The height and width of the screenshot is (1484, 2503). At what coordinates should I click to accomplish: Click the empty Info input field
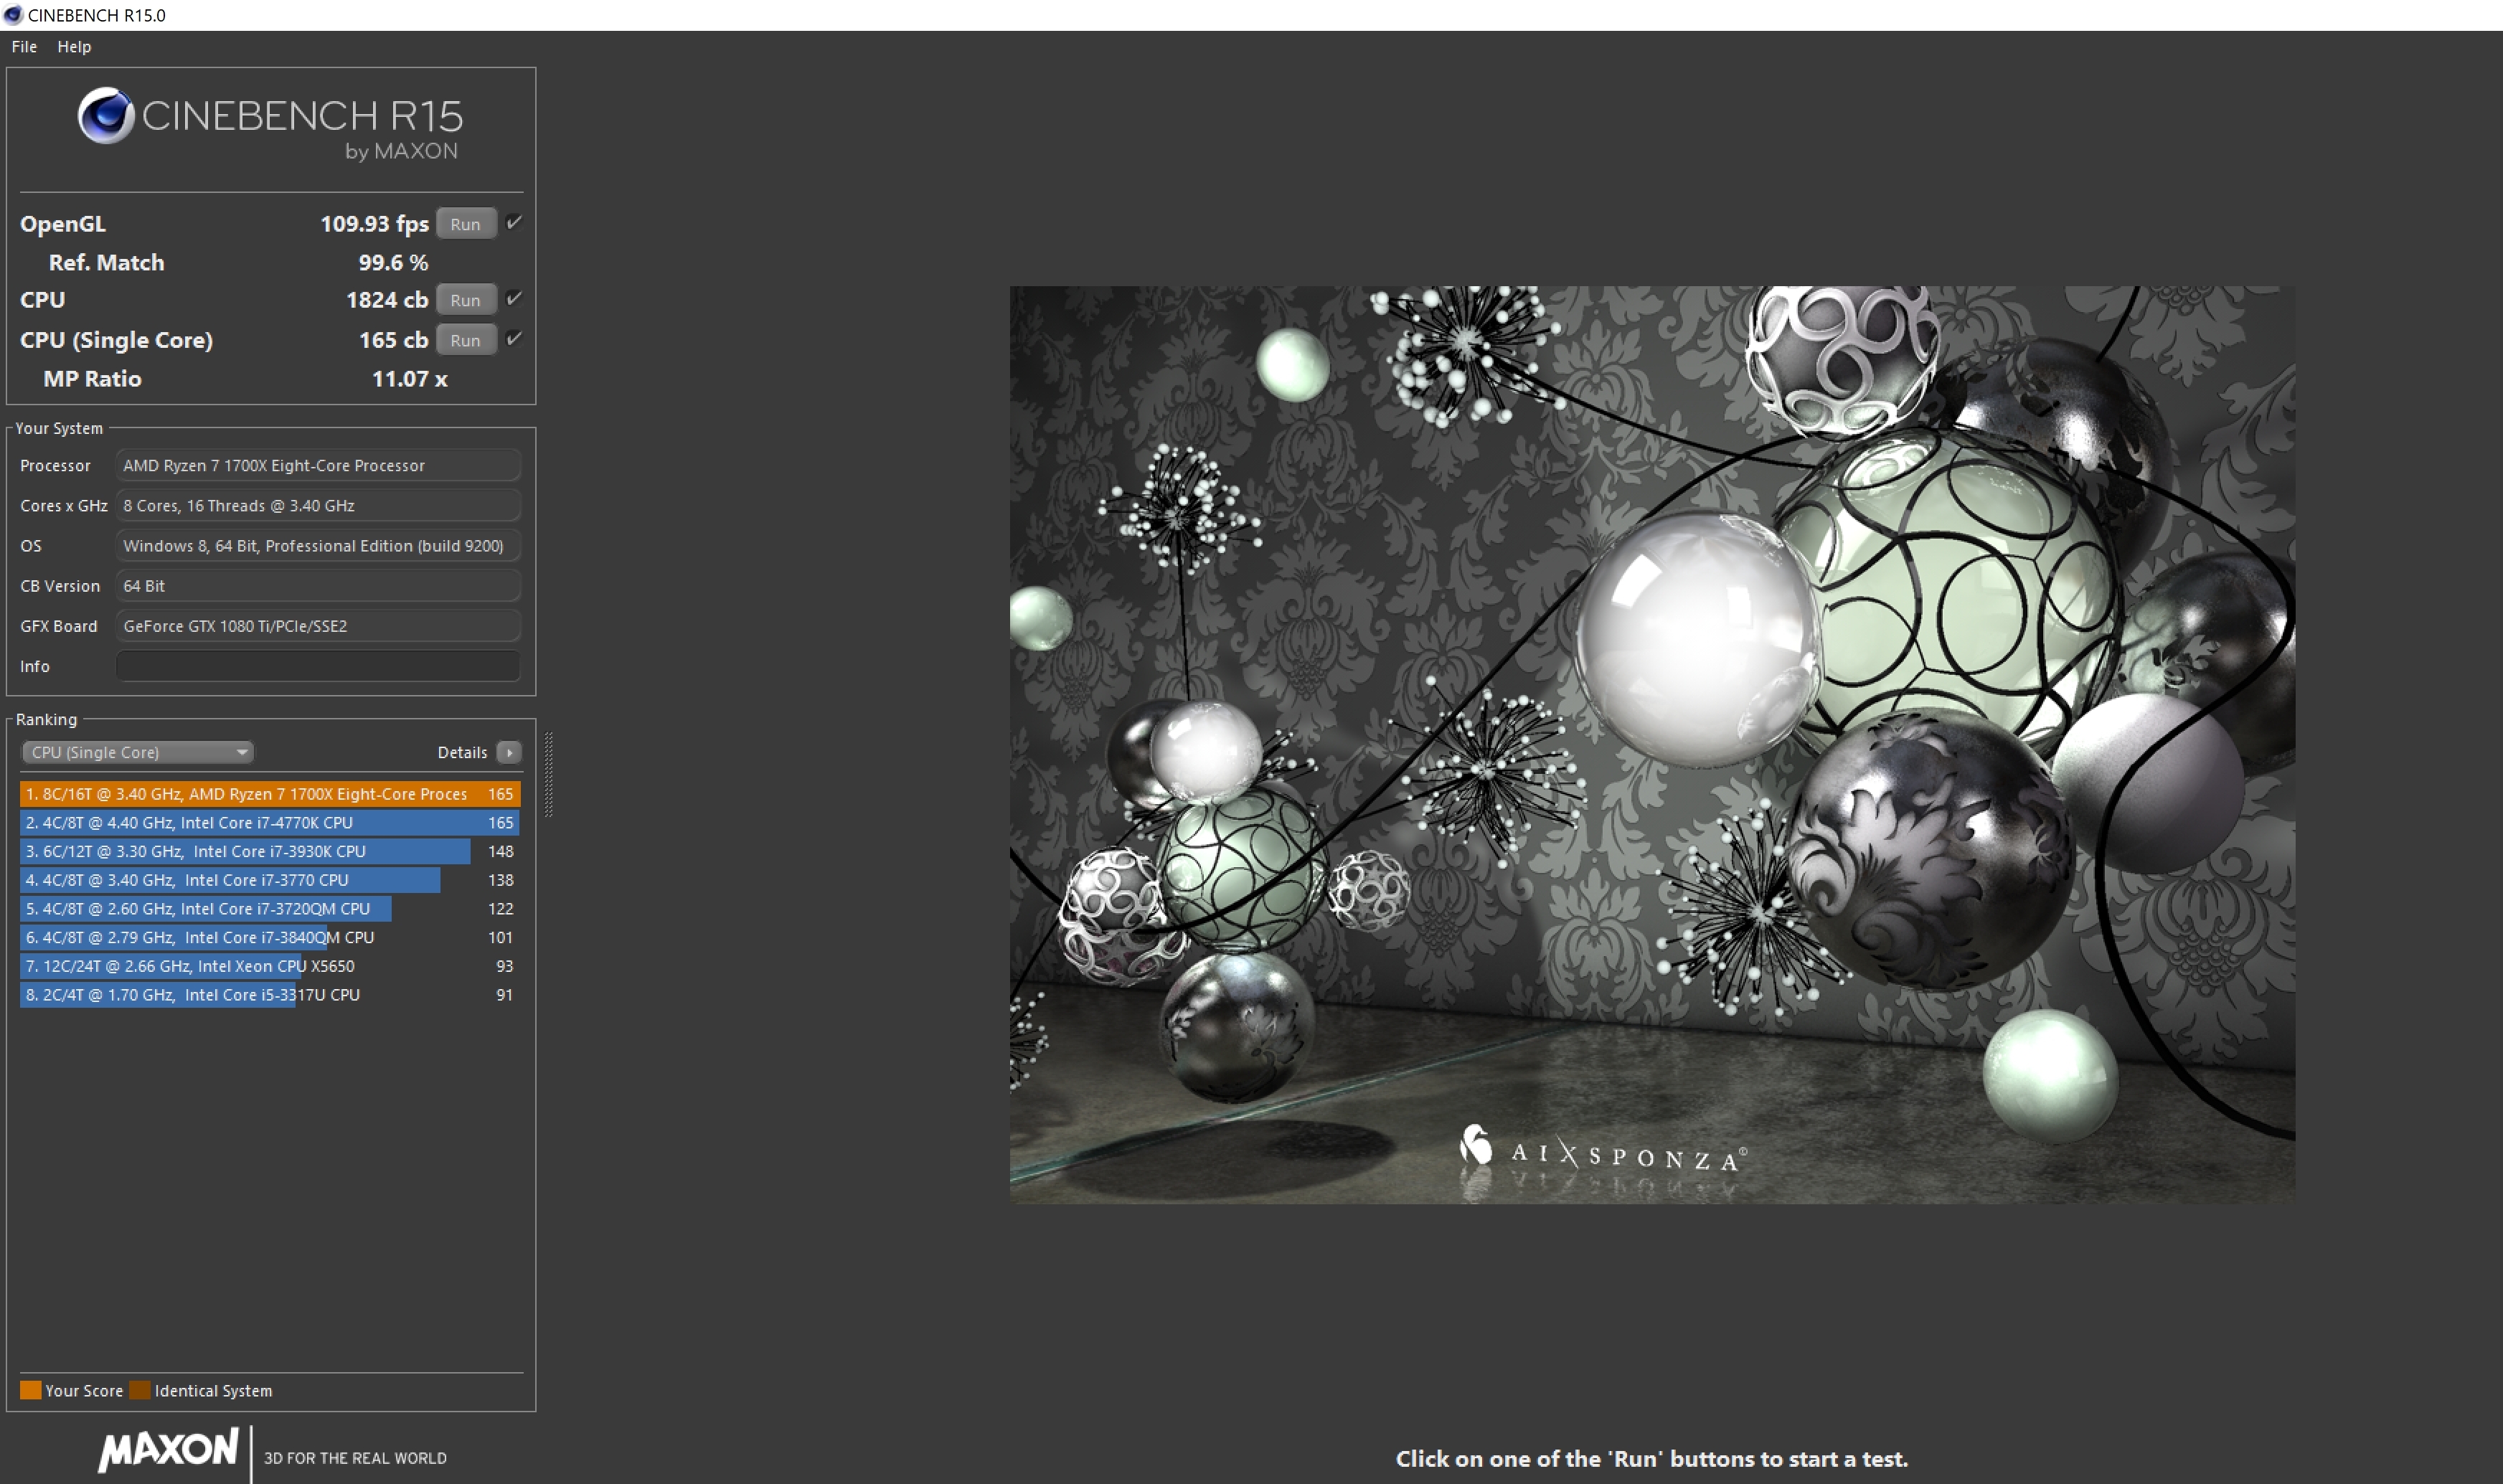pos(318,666)
